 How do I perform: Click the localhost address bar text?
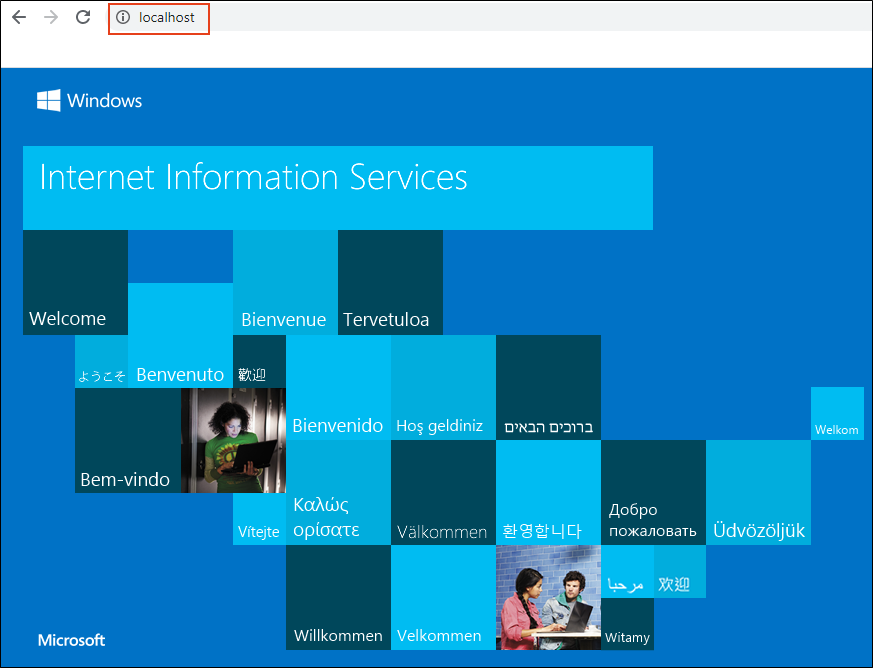(166, 17)
